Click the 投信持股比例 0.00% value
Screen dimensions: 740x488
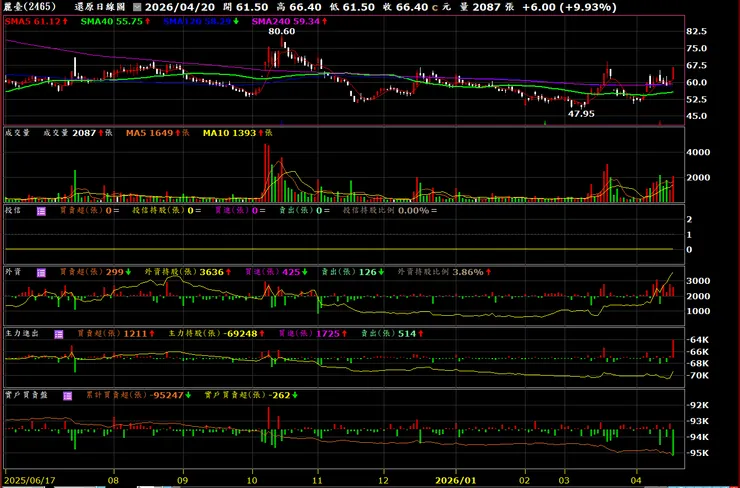[390, 210]
